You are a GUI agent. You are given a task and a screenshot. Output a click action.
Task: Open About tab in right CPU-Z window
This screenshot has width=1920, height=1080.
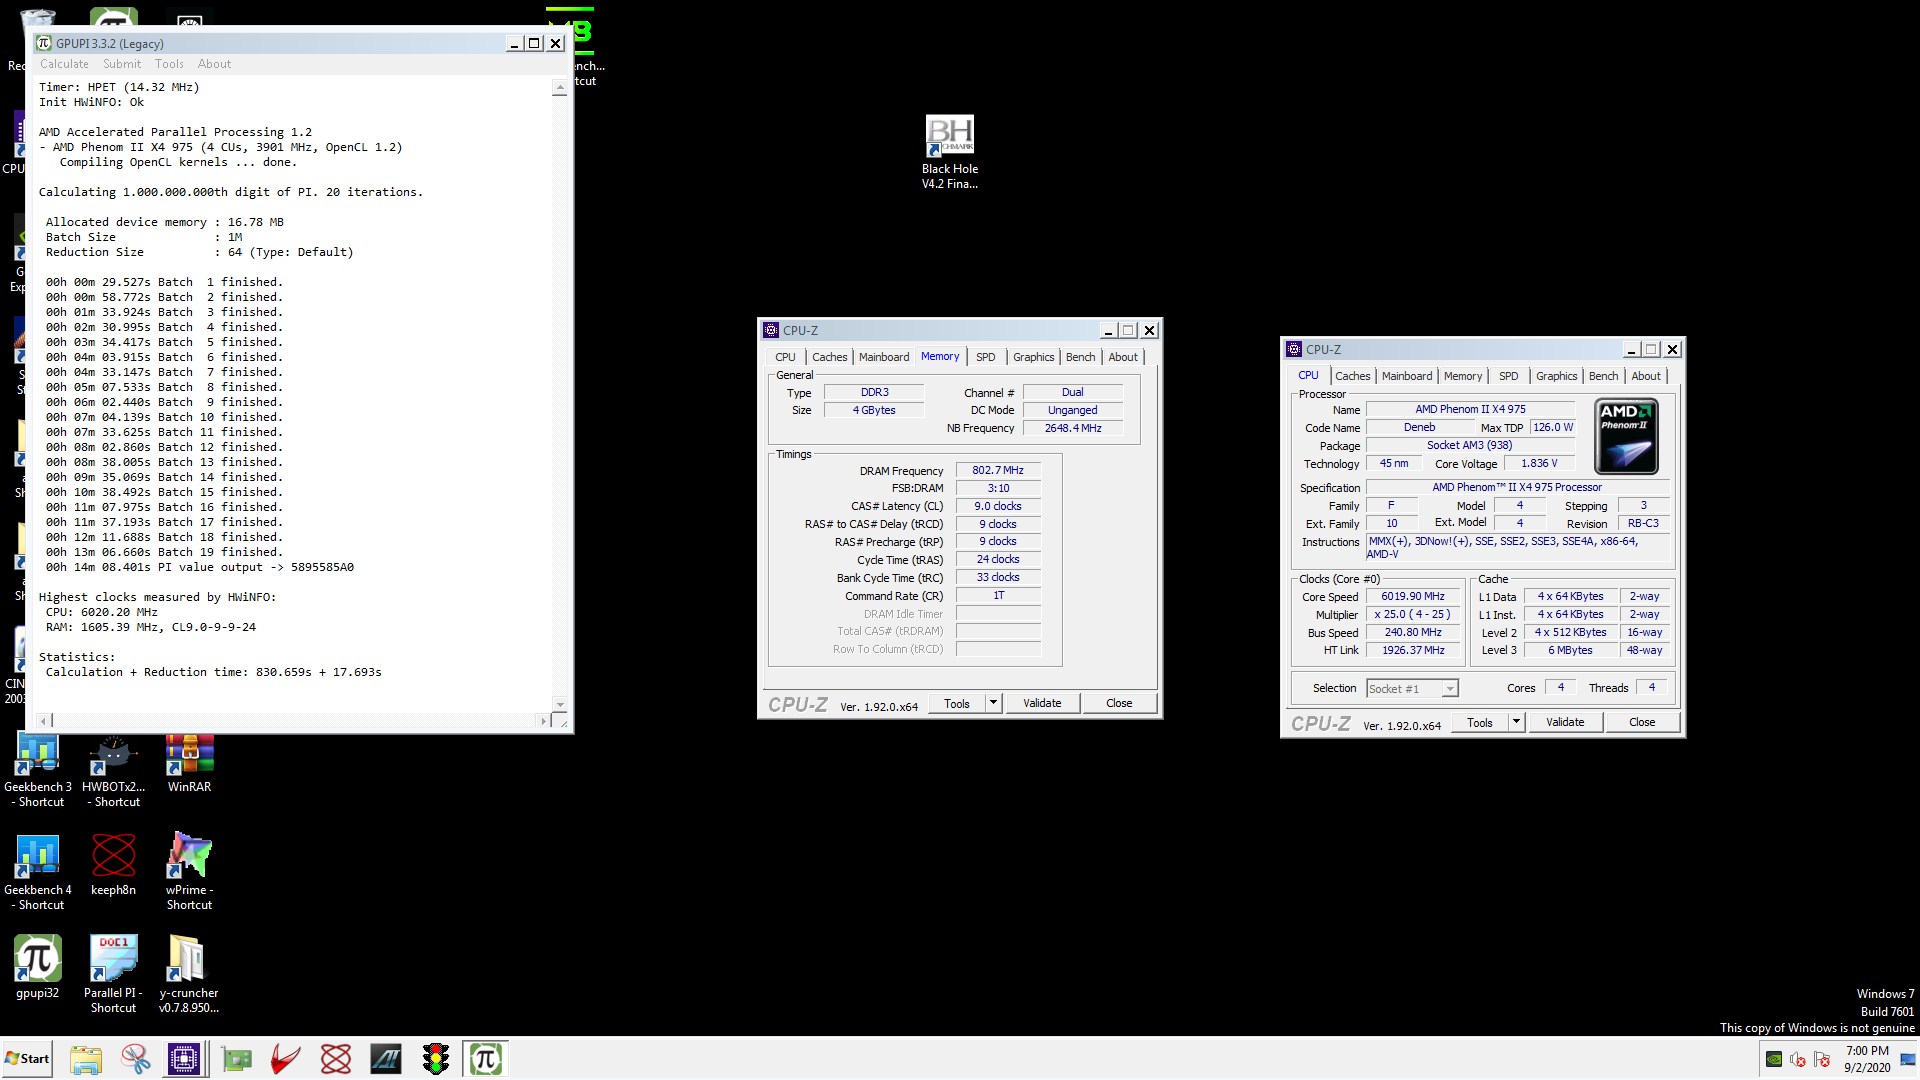(x=1646, y=376)
